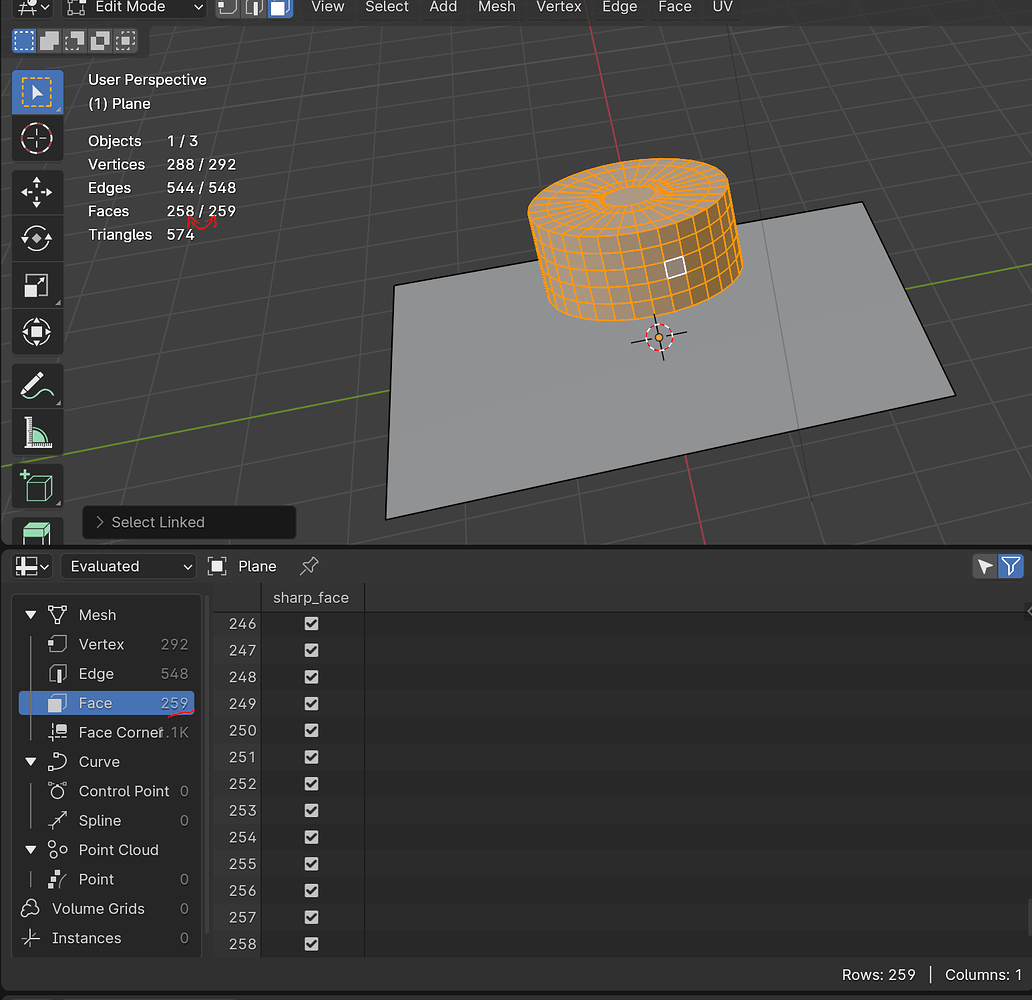Toggle spreadsheet pin icon
1032x1000 pixels.
(309, 566)
